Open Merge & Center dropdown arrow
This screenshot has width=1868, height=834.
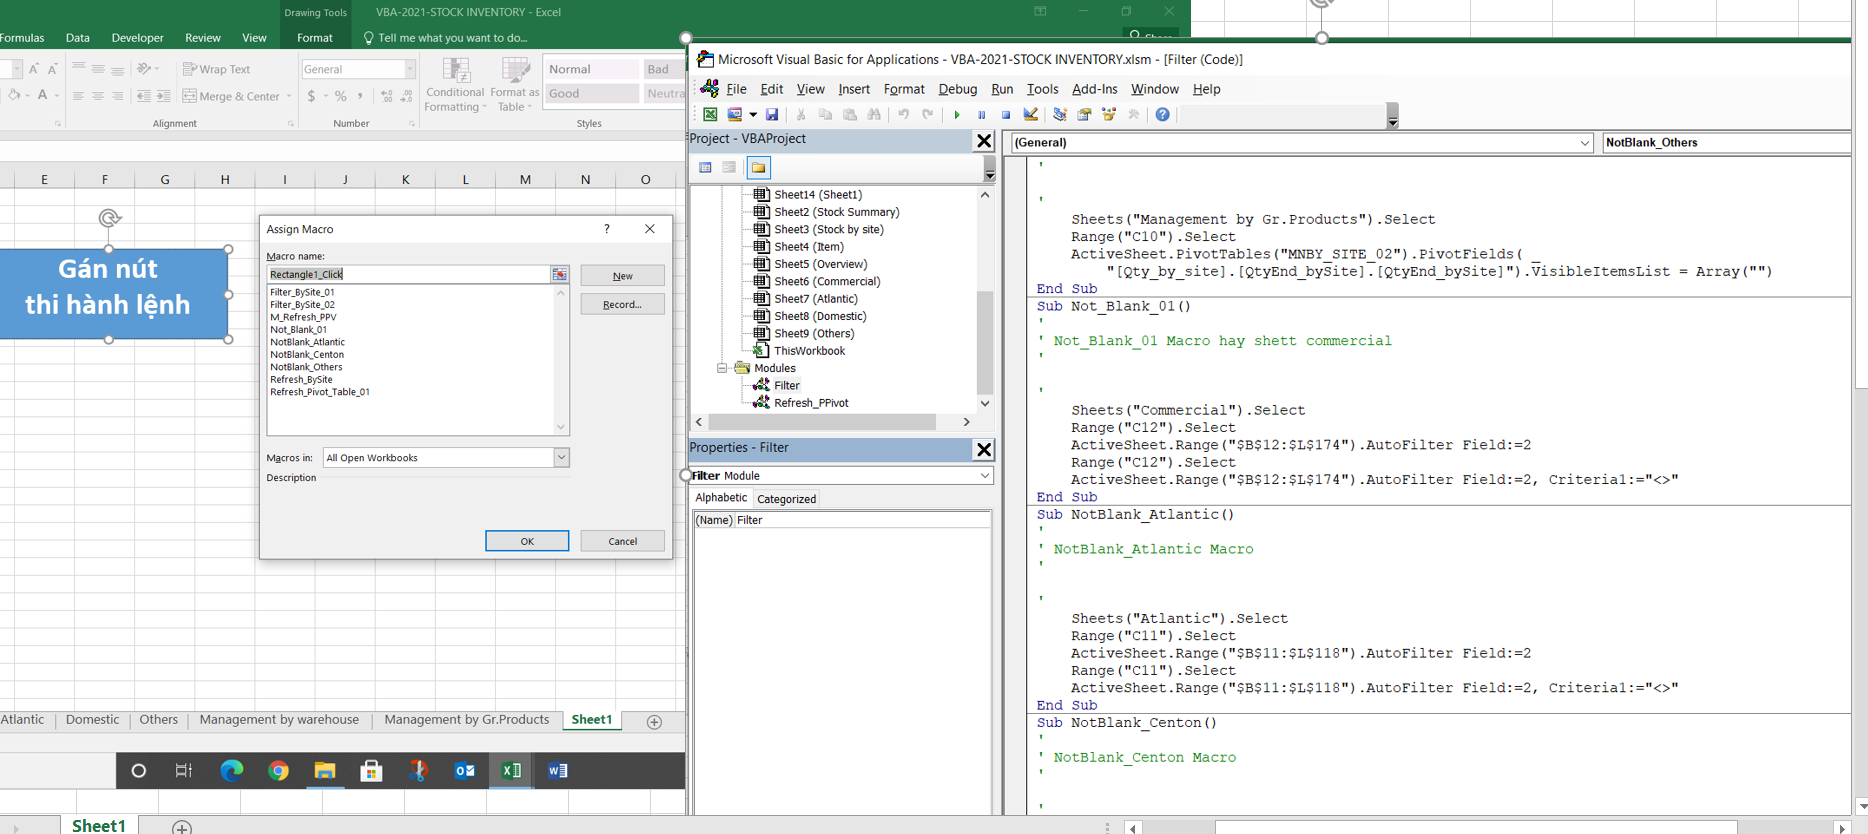pos(289,96)
